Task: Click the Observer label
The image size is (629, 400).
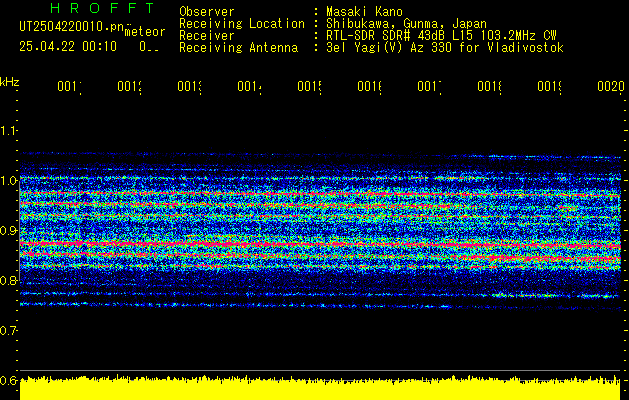Action: point(207,11)
